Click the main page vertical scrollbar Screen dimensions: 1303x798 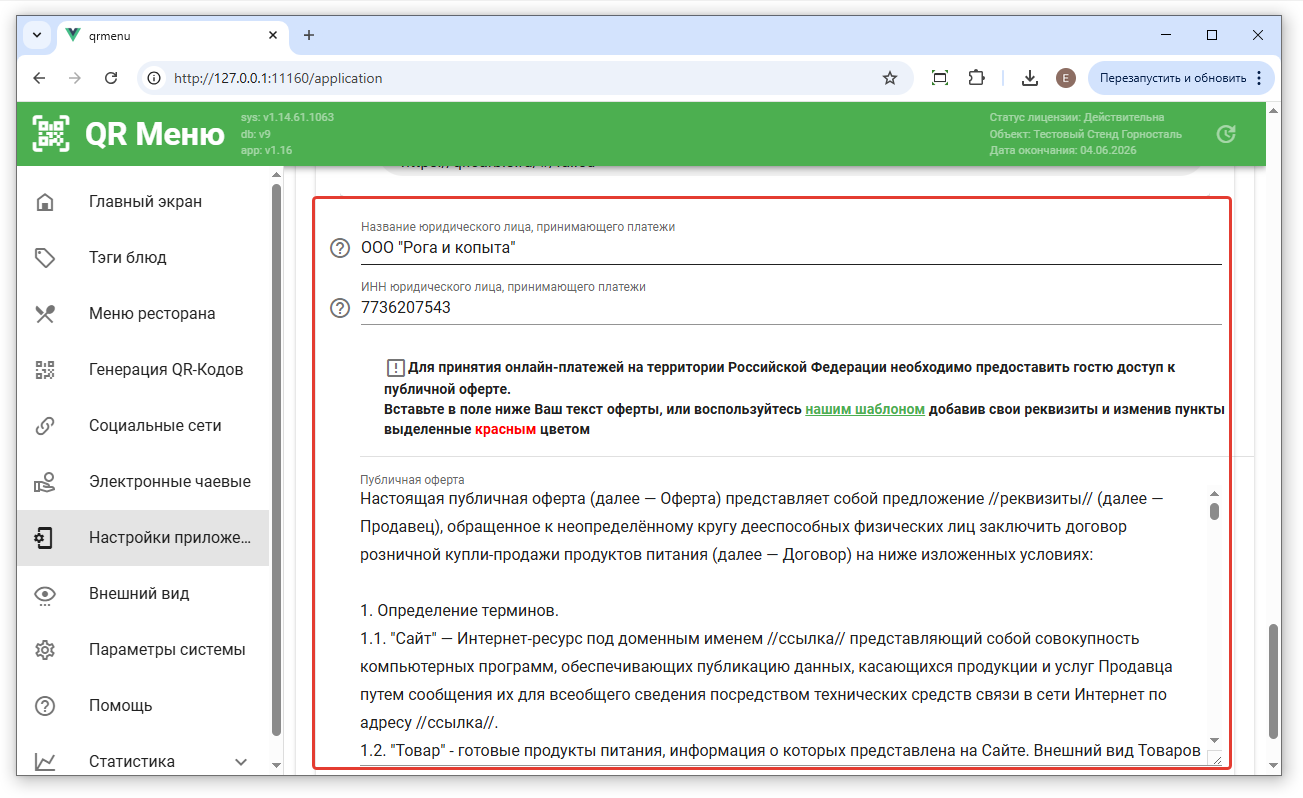click(x=1273, y=680)
